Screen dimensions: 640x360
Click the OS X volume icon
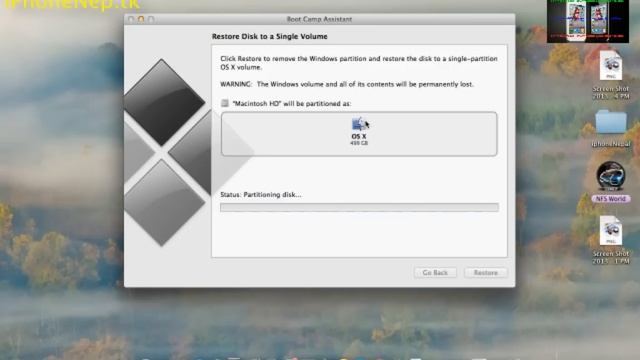[359, 124]
